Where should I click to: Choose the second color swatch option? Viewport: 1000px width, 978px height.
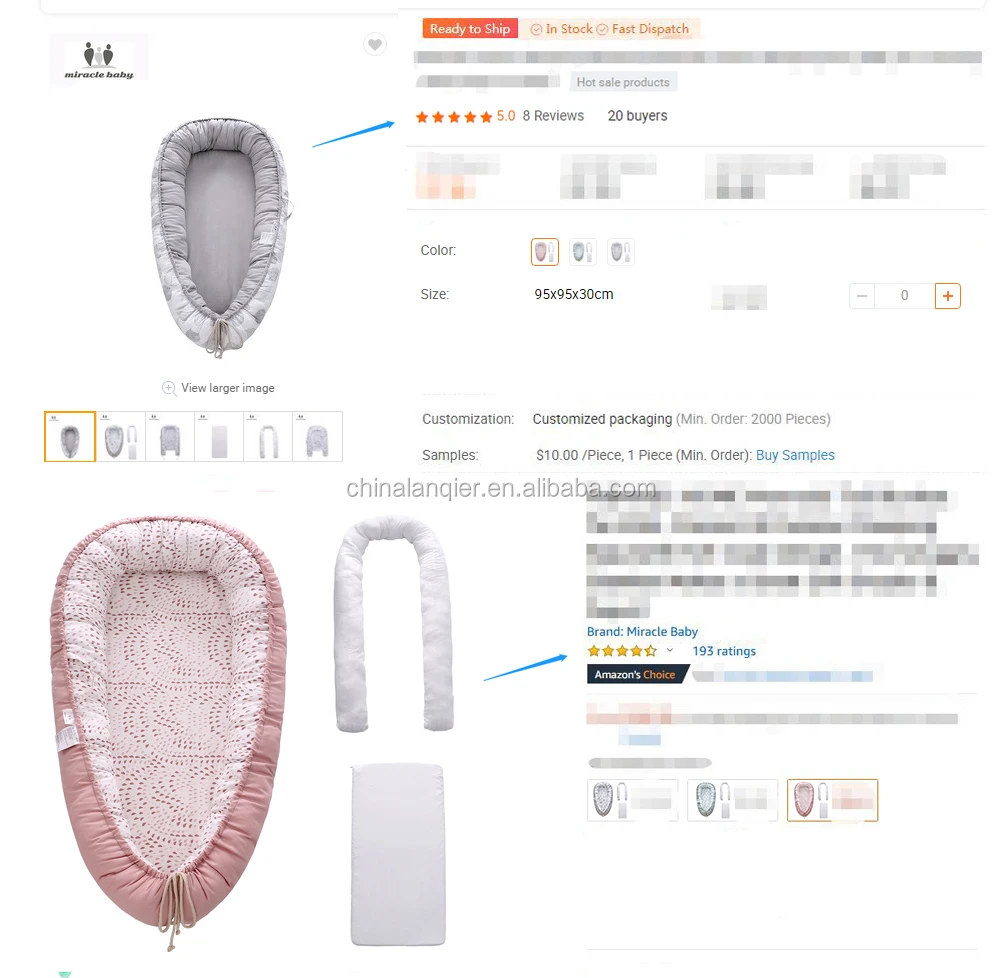[x=583, y=252]
